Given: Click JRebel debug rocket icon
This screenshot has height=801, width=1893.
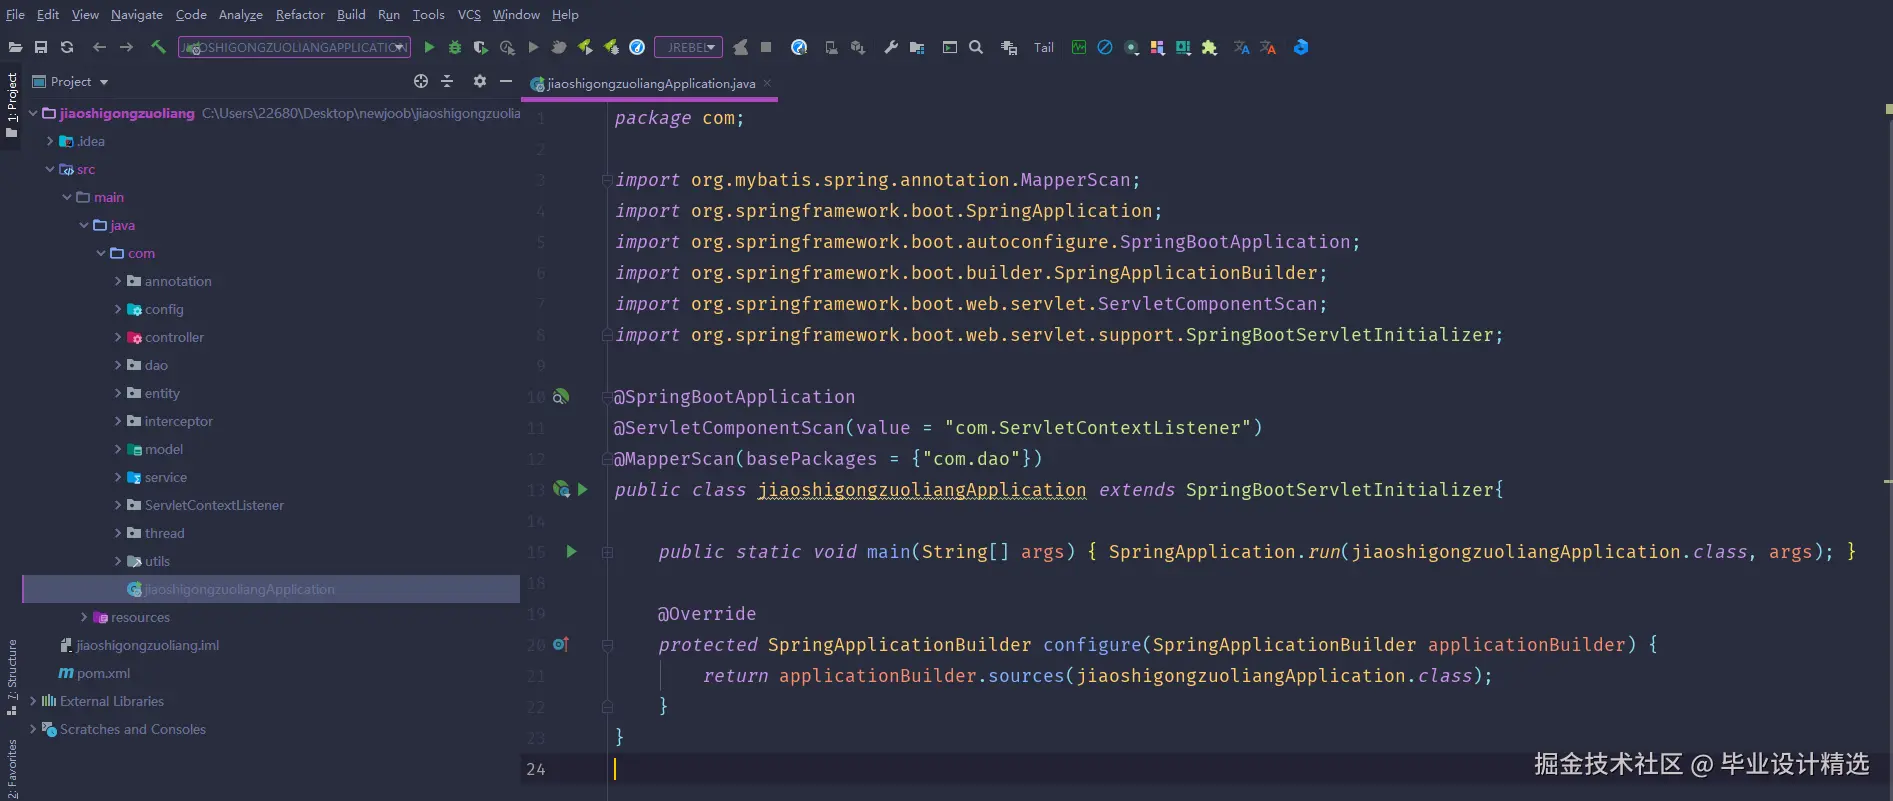Looking at the screenshot, I should pyautogui.click(x=611, y=47).
